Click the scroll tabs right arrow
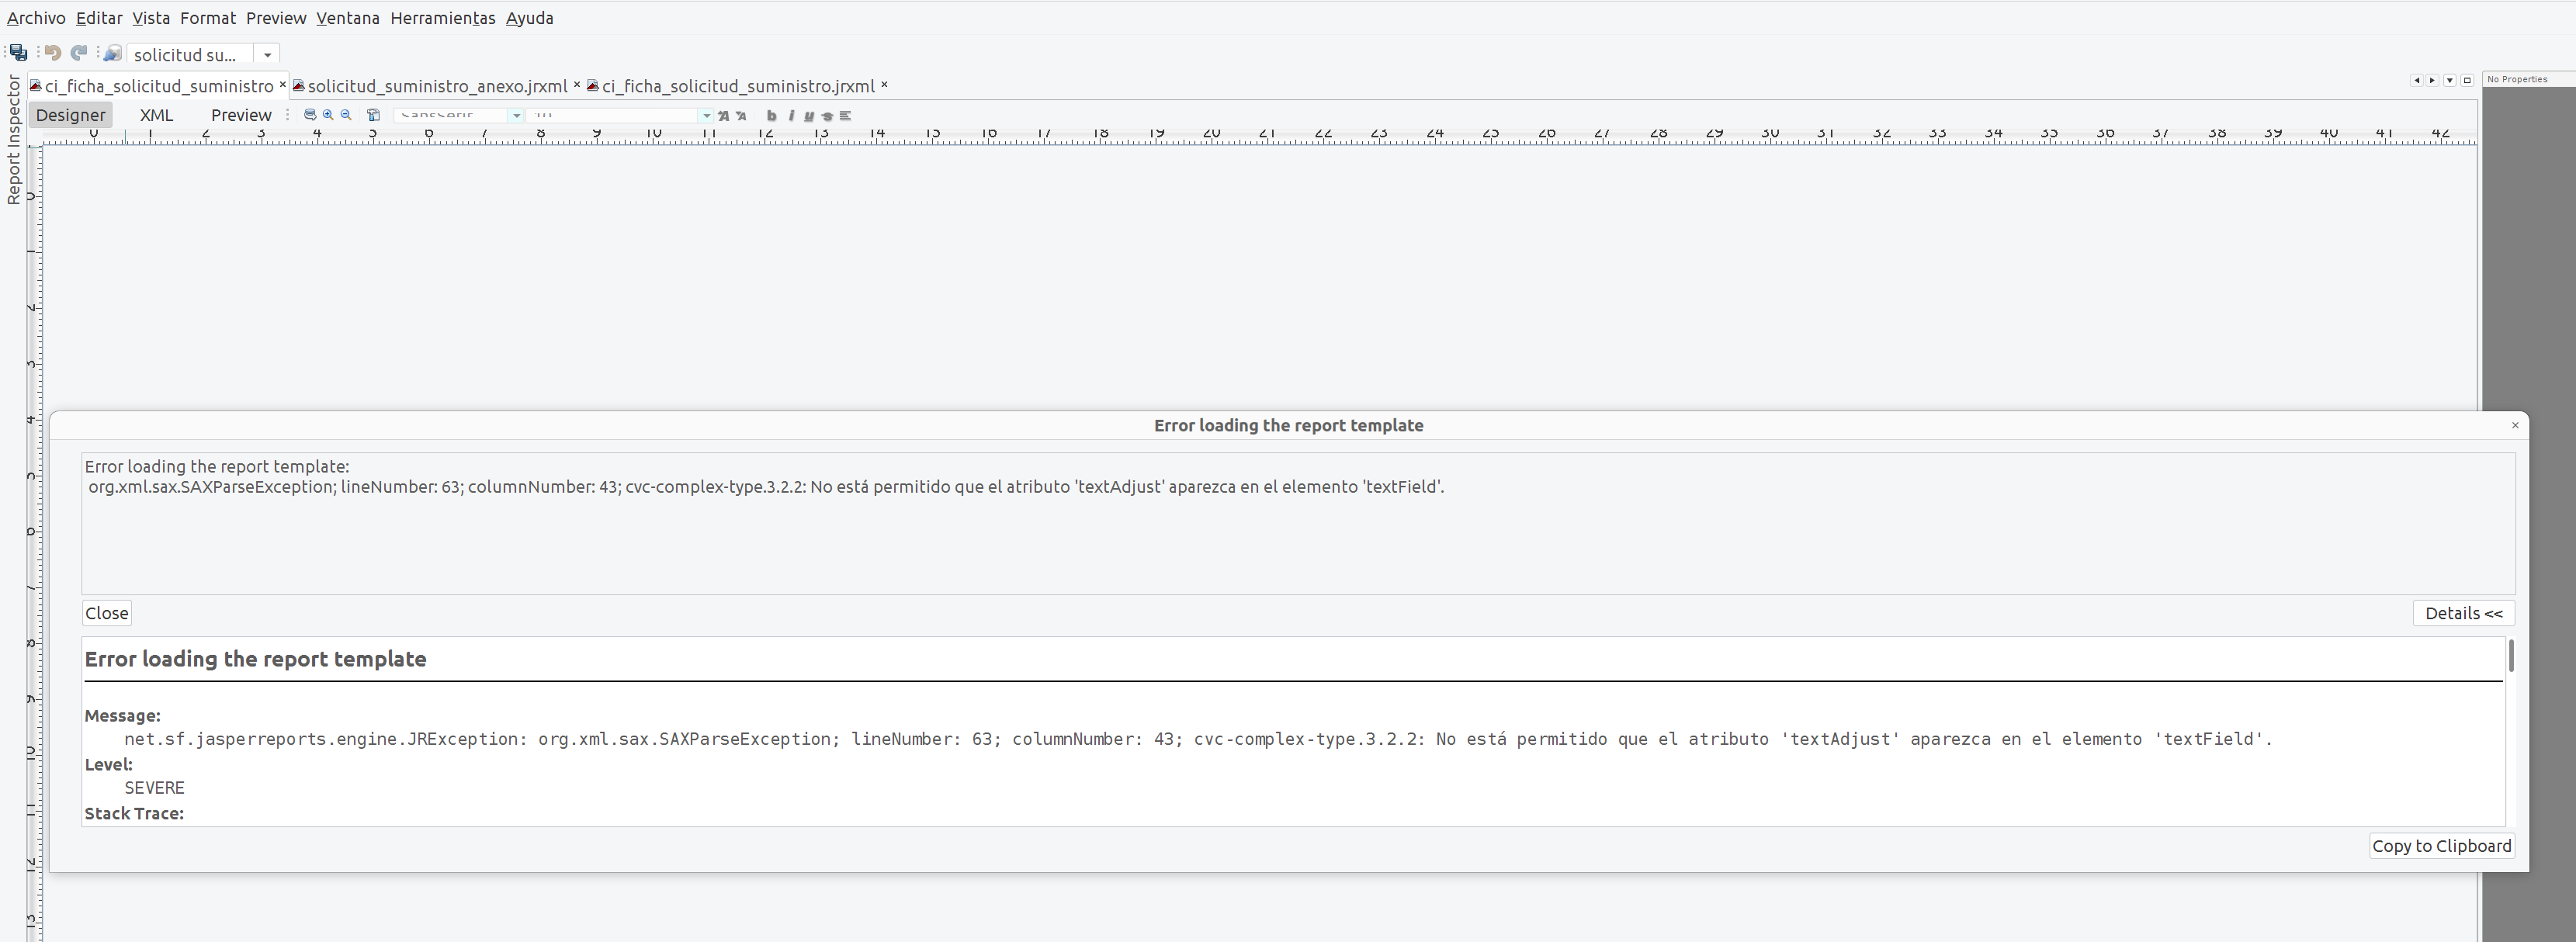 pos(2432,80)
